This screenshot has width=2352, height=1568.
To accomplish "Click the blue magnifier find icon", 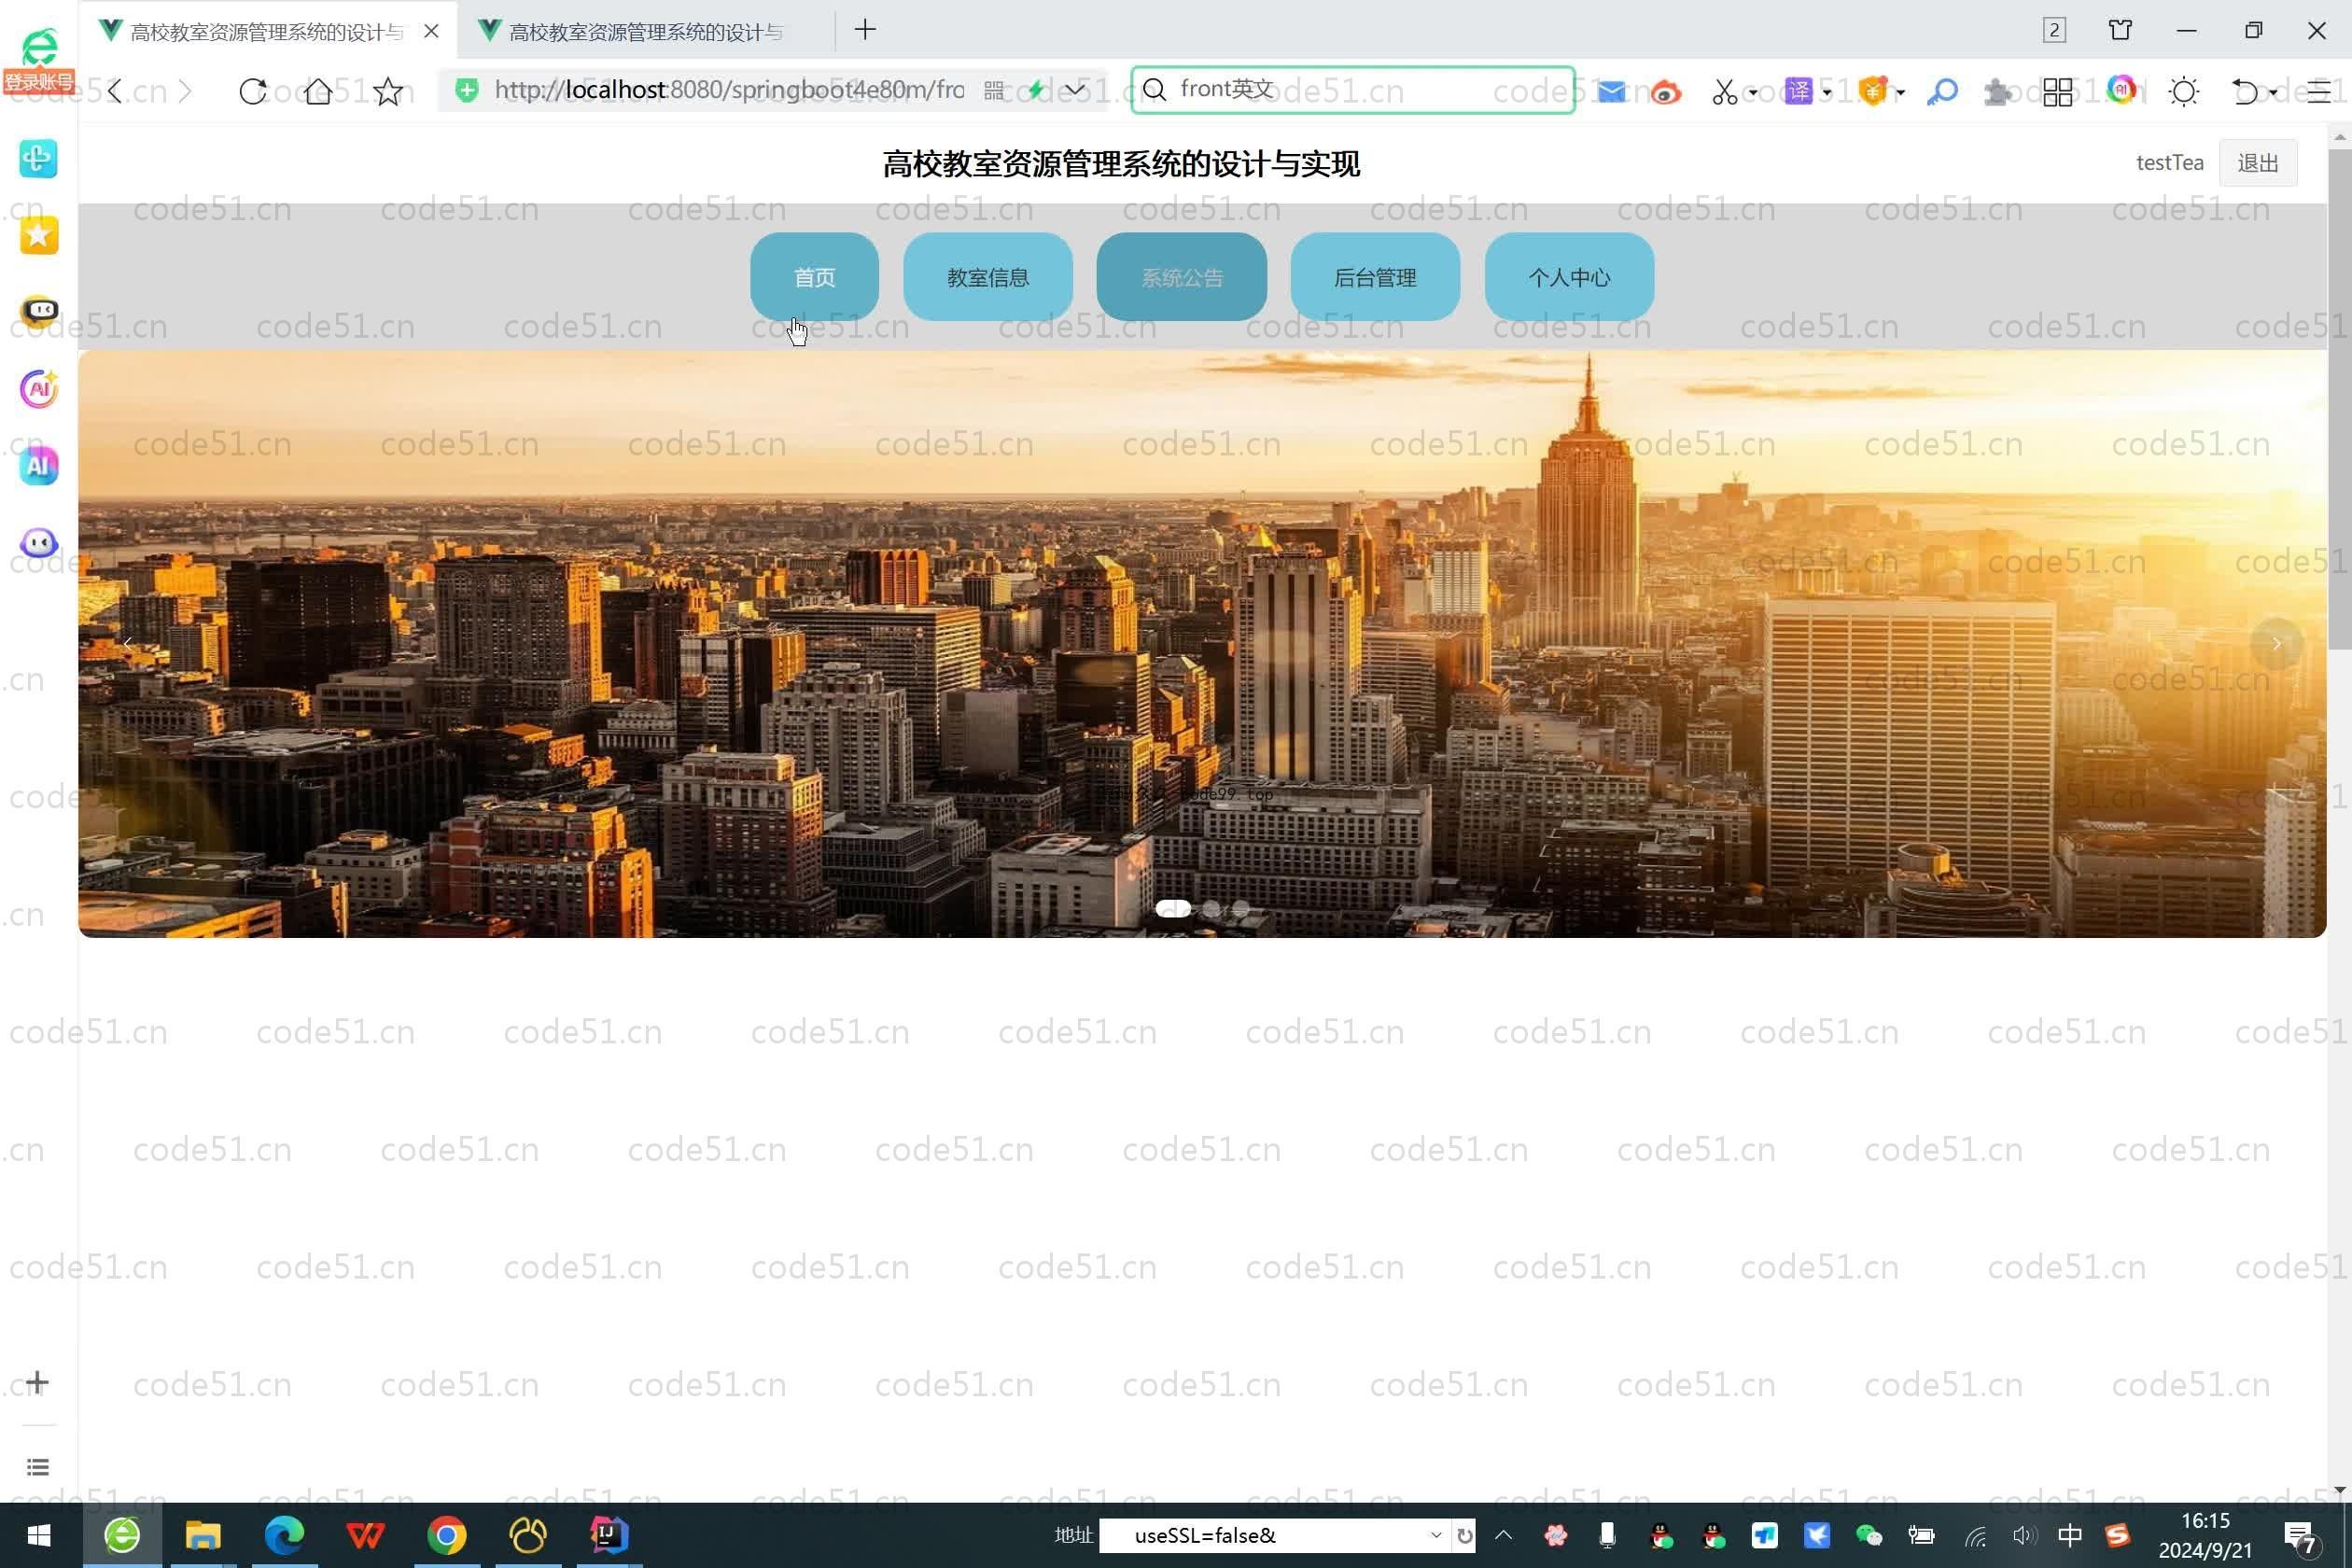I will point(1942,92).
